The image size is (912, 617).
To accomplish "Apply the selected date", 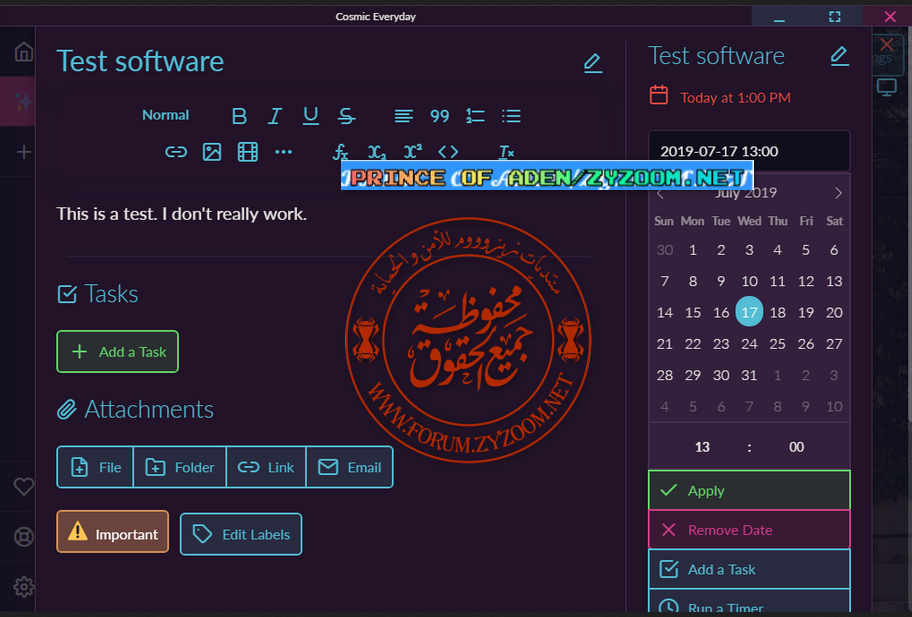I will 749,490.
